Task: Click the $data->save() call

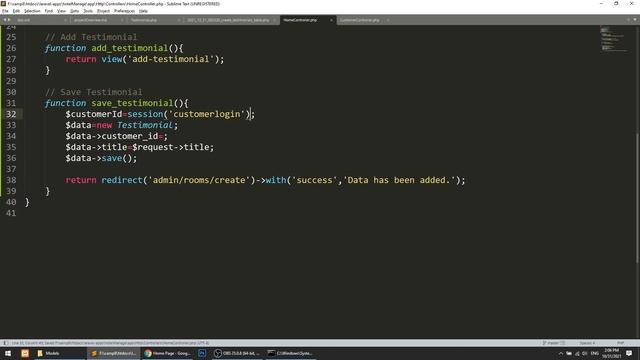Action: pos(101,158)
